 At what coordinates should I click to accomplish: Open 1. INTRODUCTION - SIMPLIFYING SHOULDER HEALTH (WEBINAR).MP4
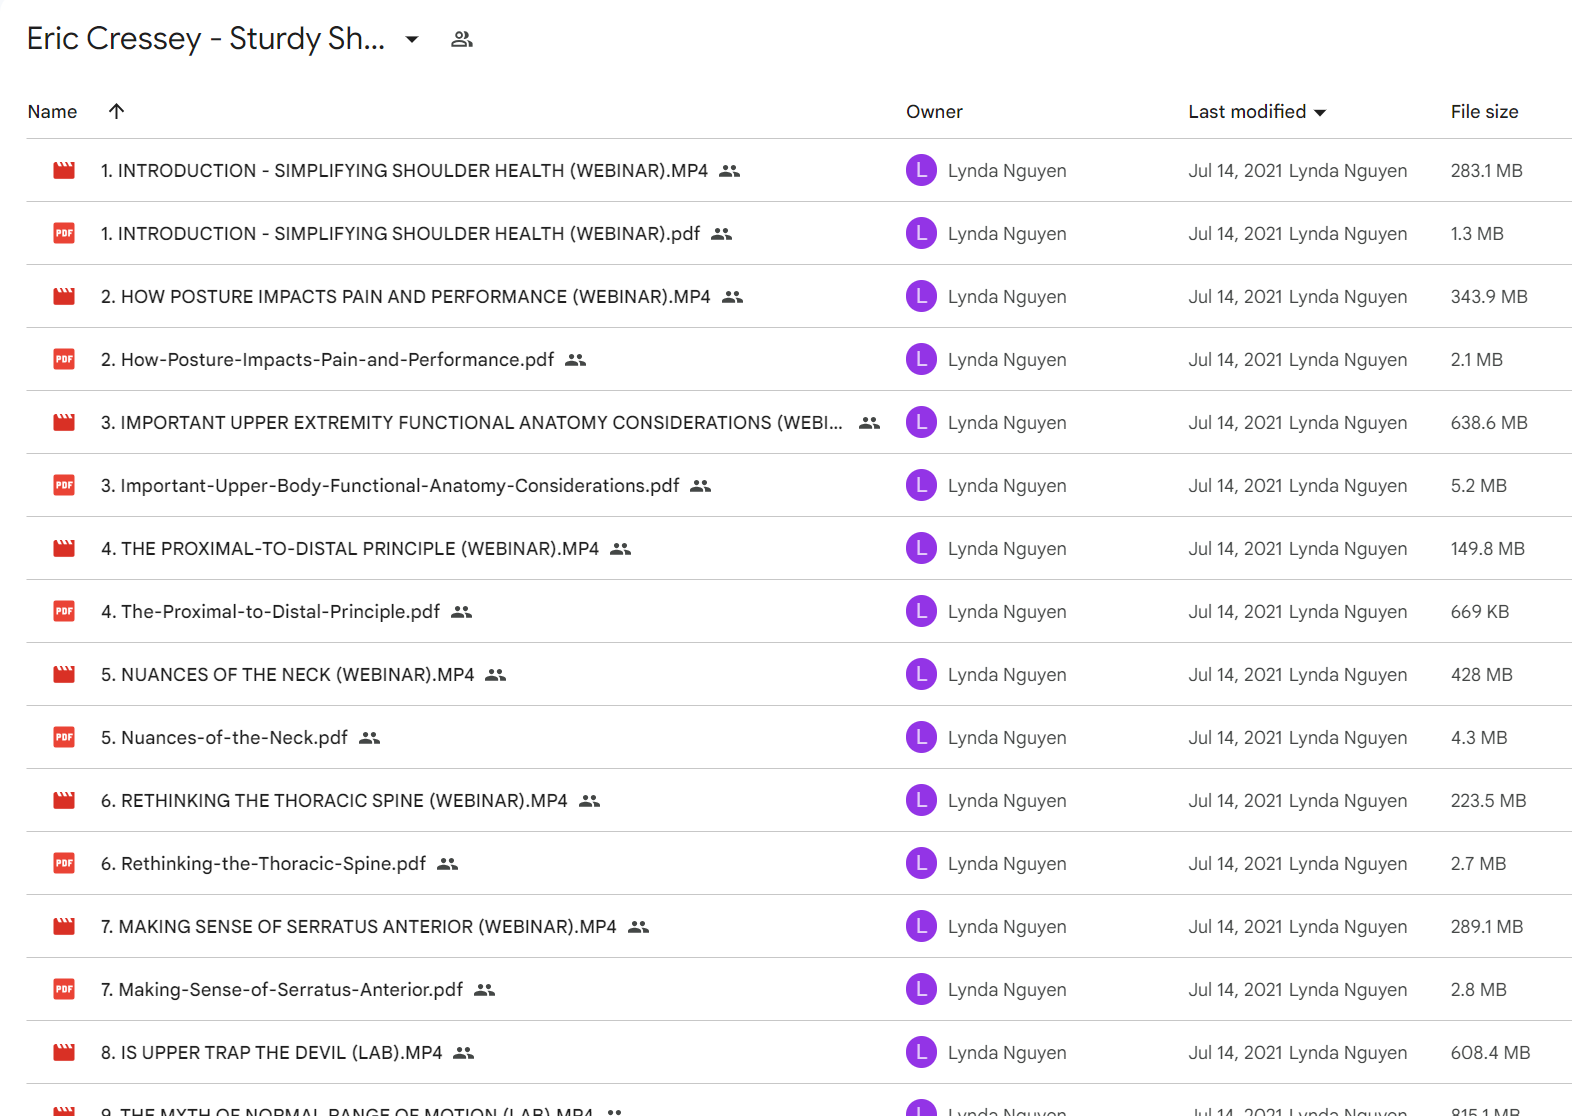(404, 171)
